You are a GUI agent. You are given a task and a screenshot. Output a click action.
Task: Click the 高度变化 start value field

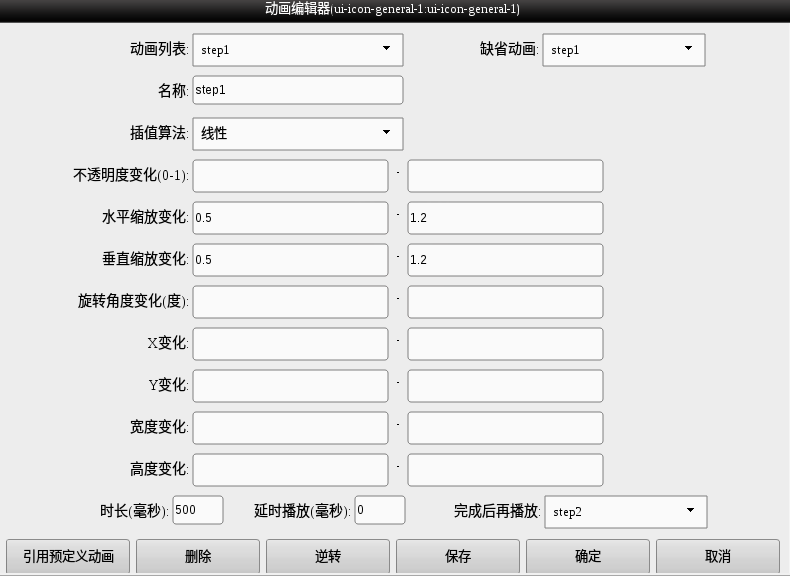pos(290,470)
